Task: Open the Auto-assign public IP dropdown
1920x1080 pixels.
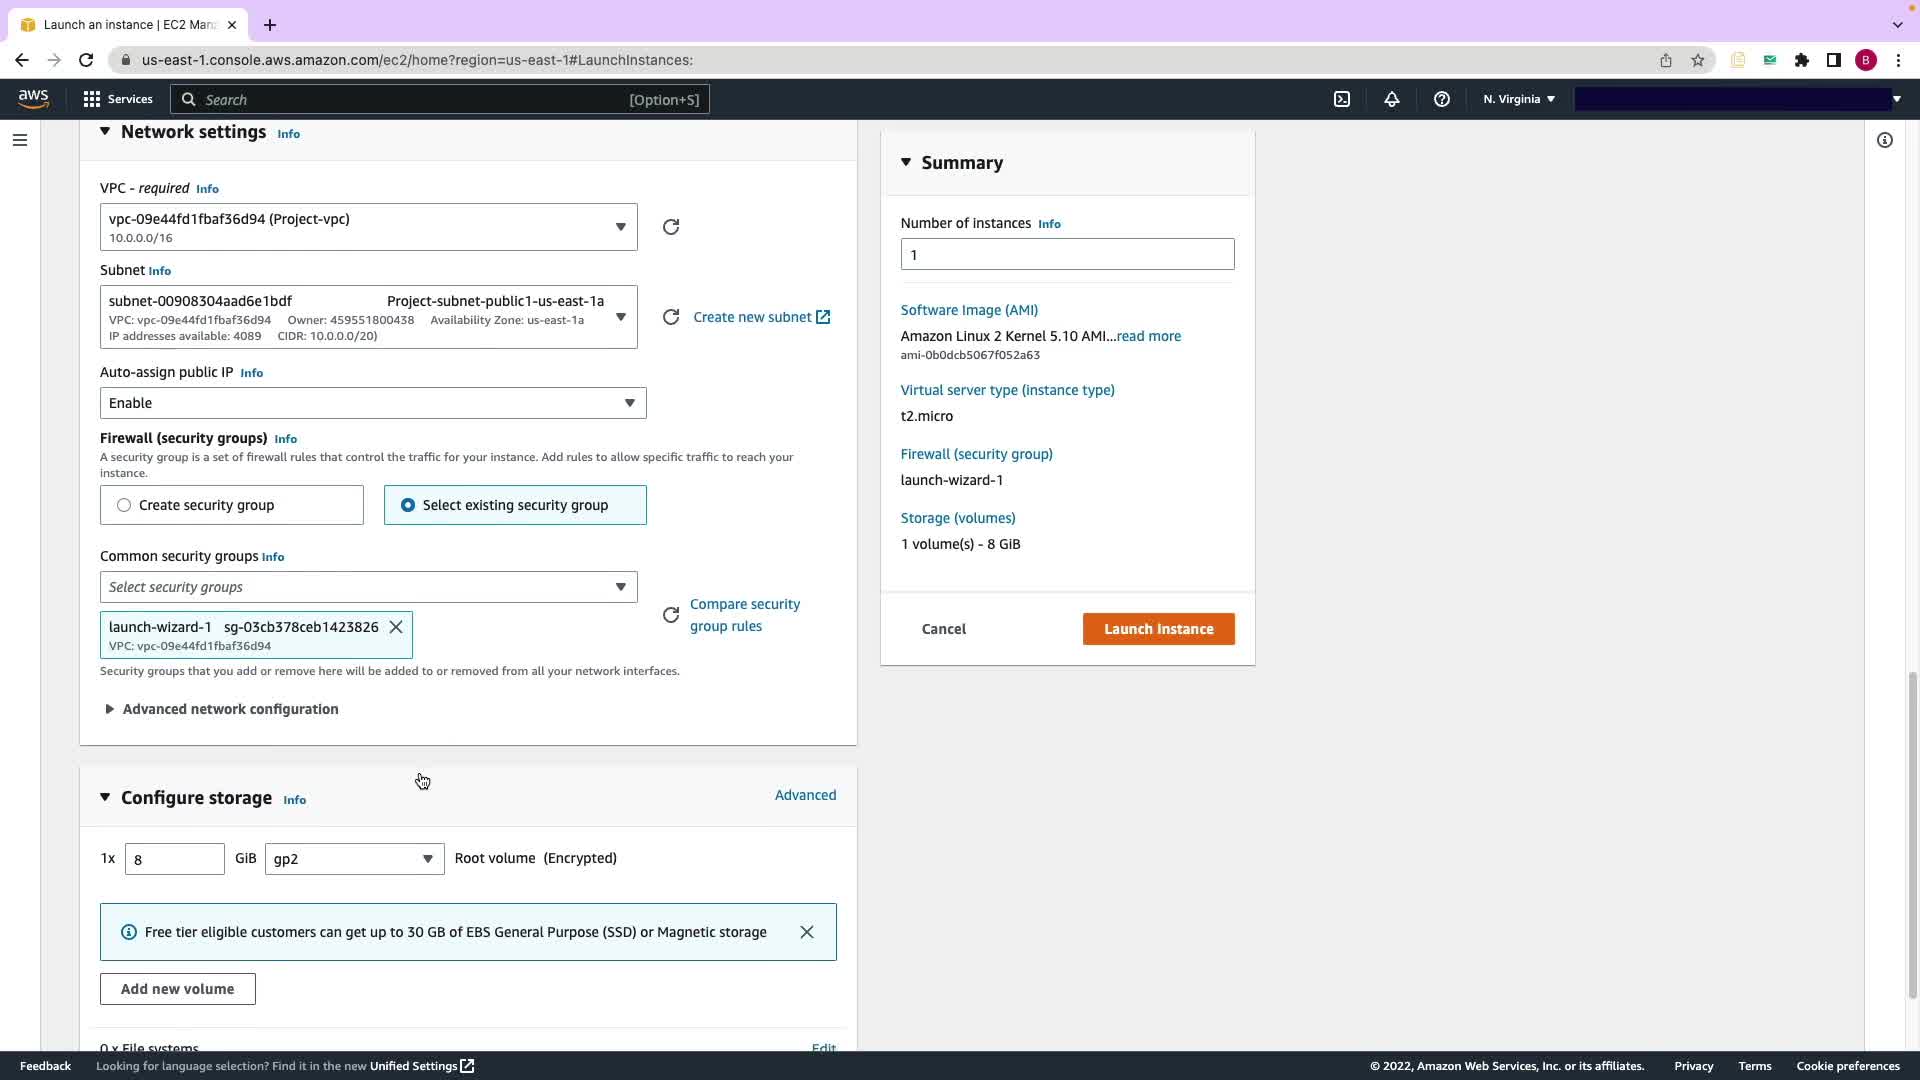Action: coord(373,403)
